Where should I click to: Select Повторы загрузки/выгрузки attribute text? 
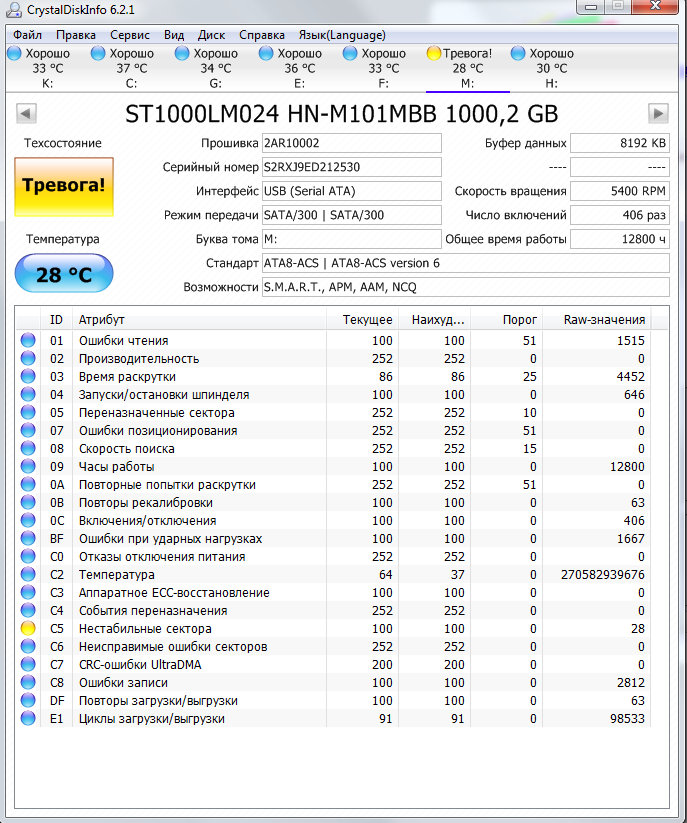click(158, 701)
